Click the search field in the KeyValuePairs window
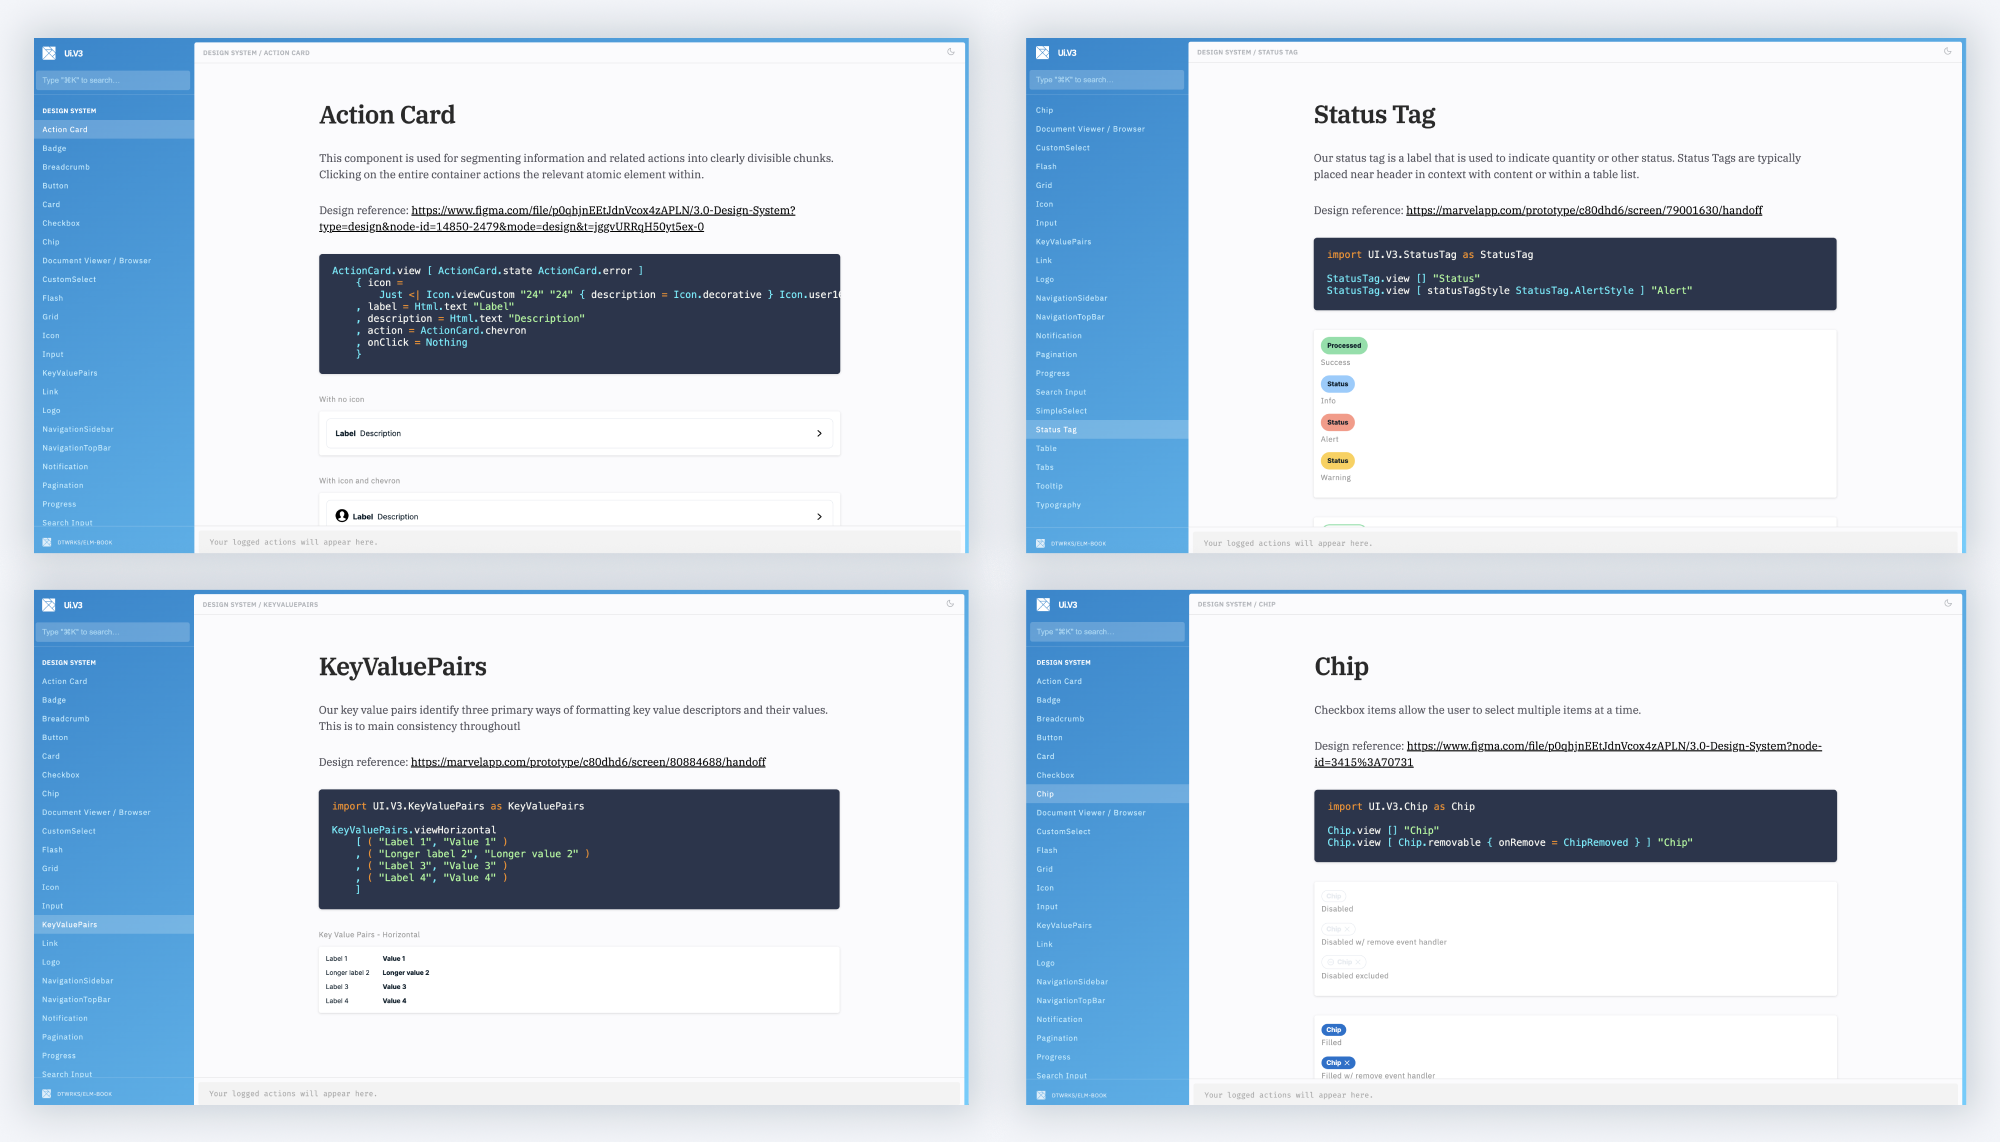 [113, 632]
